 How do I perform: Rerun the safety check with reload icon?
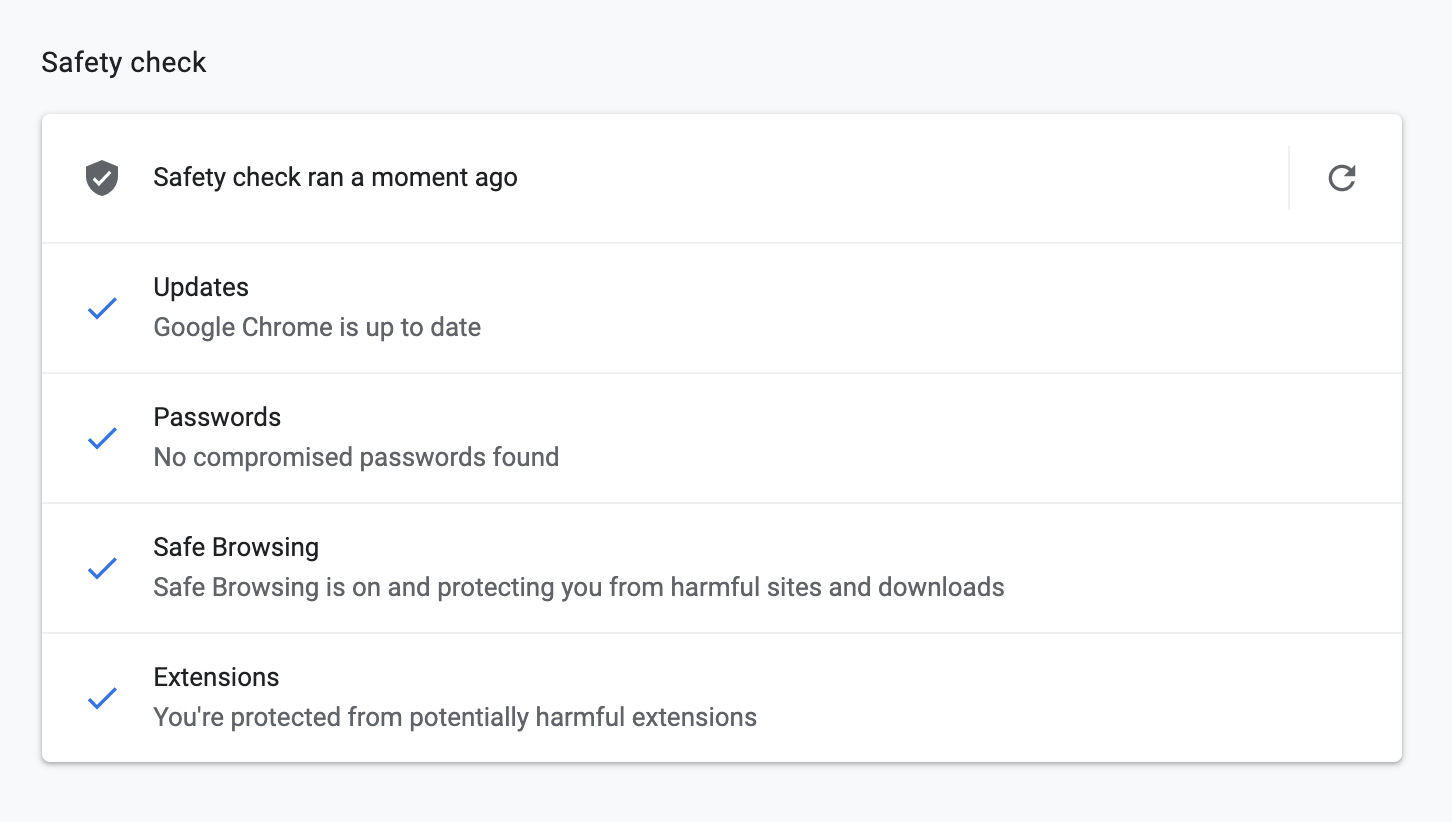click(1341, 178)
